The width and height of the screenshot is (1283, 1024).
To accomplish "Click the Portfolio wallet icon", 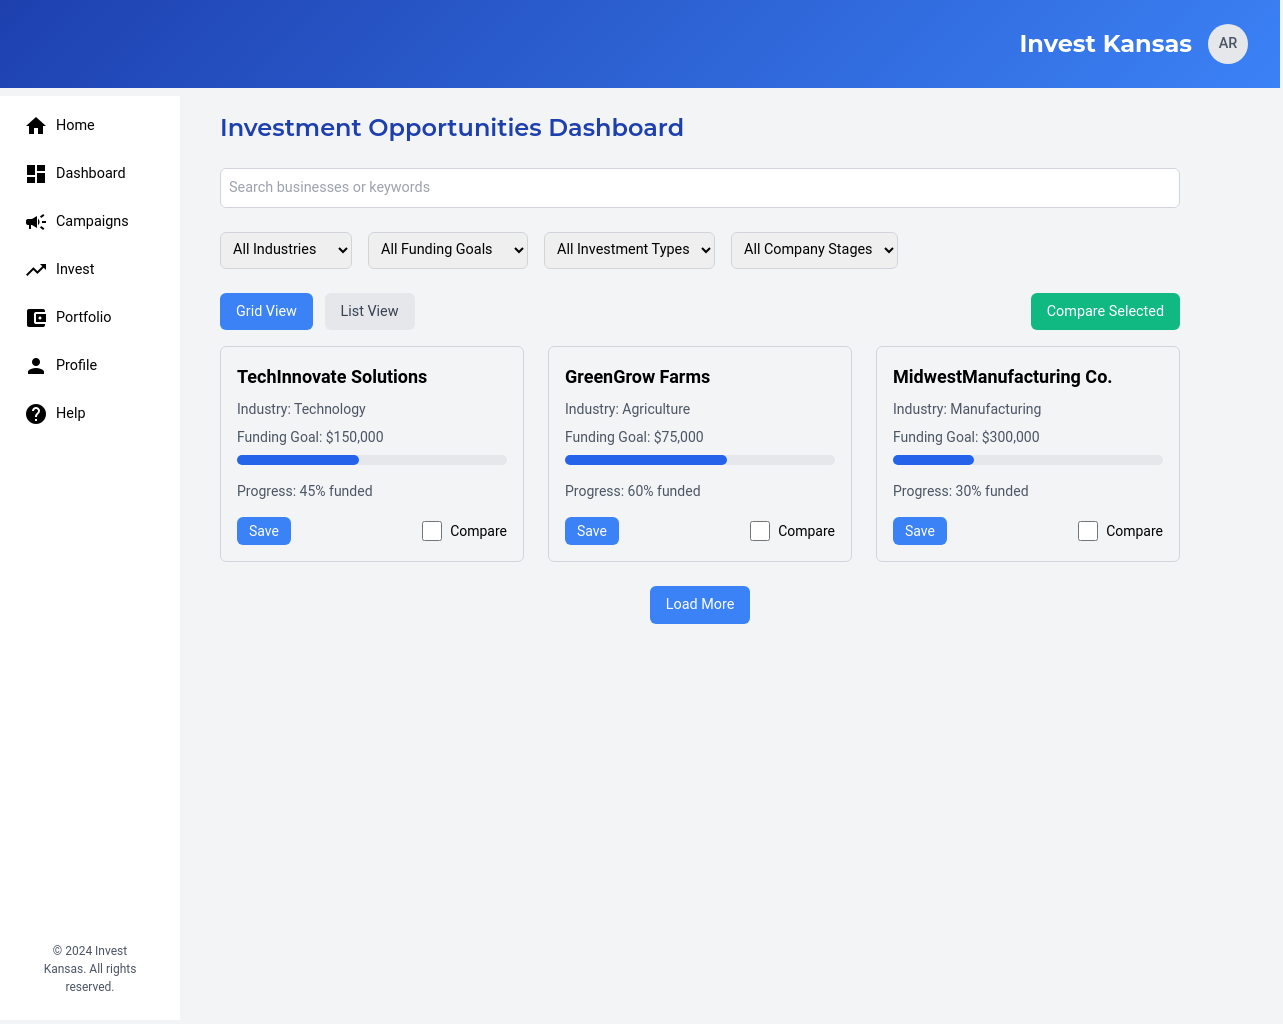I will [x=36, y=318].
